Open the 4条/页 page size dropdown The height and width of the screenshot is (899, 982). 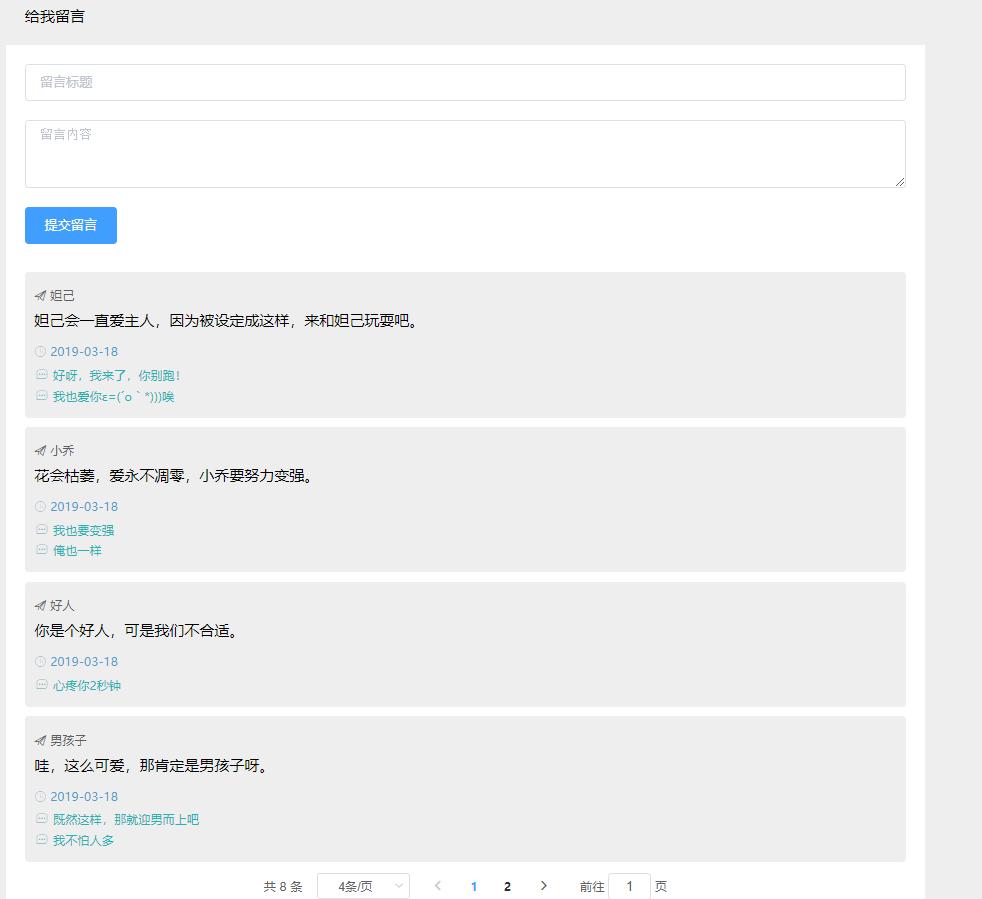coord(363,886)
